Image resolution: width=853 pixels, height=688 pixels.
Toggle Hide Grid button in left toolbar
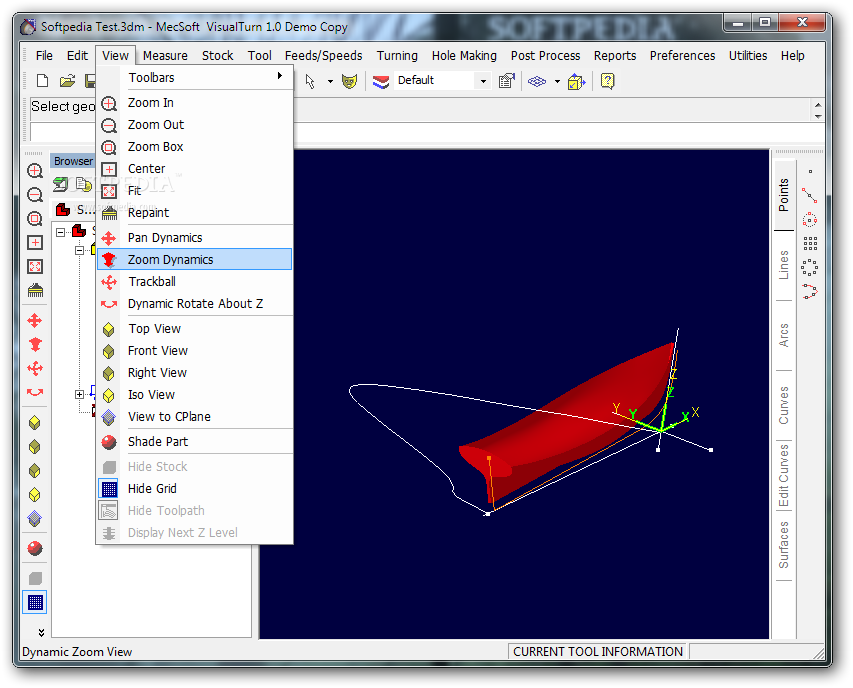point(35,603)
